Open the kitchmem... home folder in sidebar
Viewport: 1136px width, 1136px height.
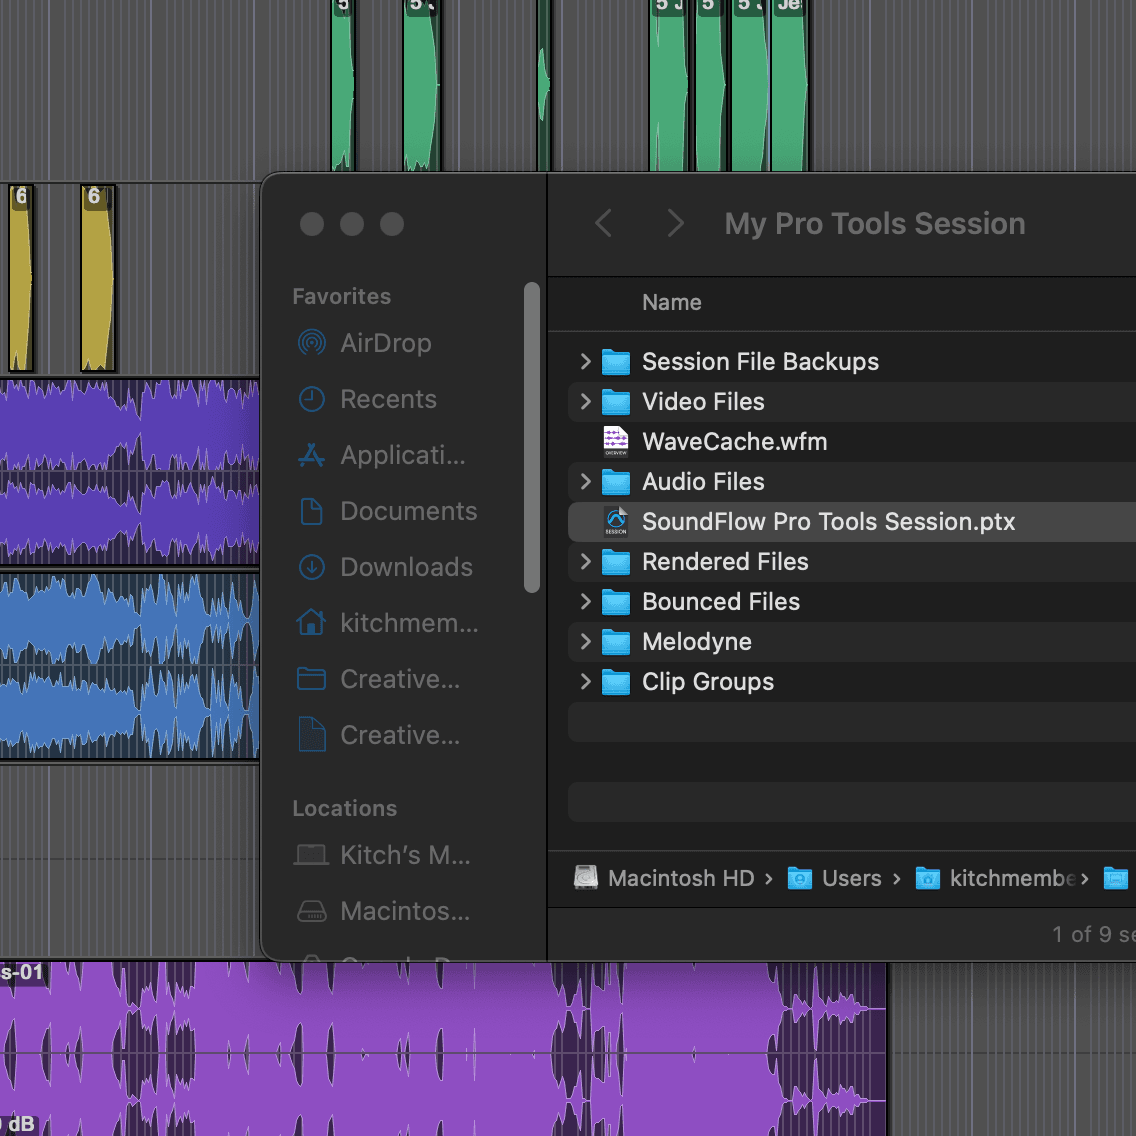pos(388,623)
